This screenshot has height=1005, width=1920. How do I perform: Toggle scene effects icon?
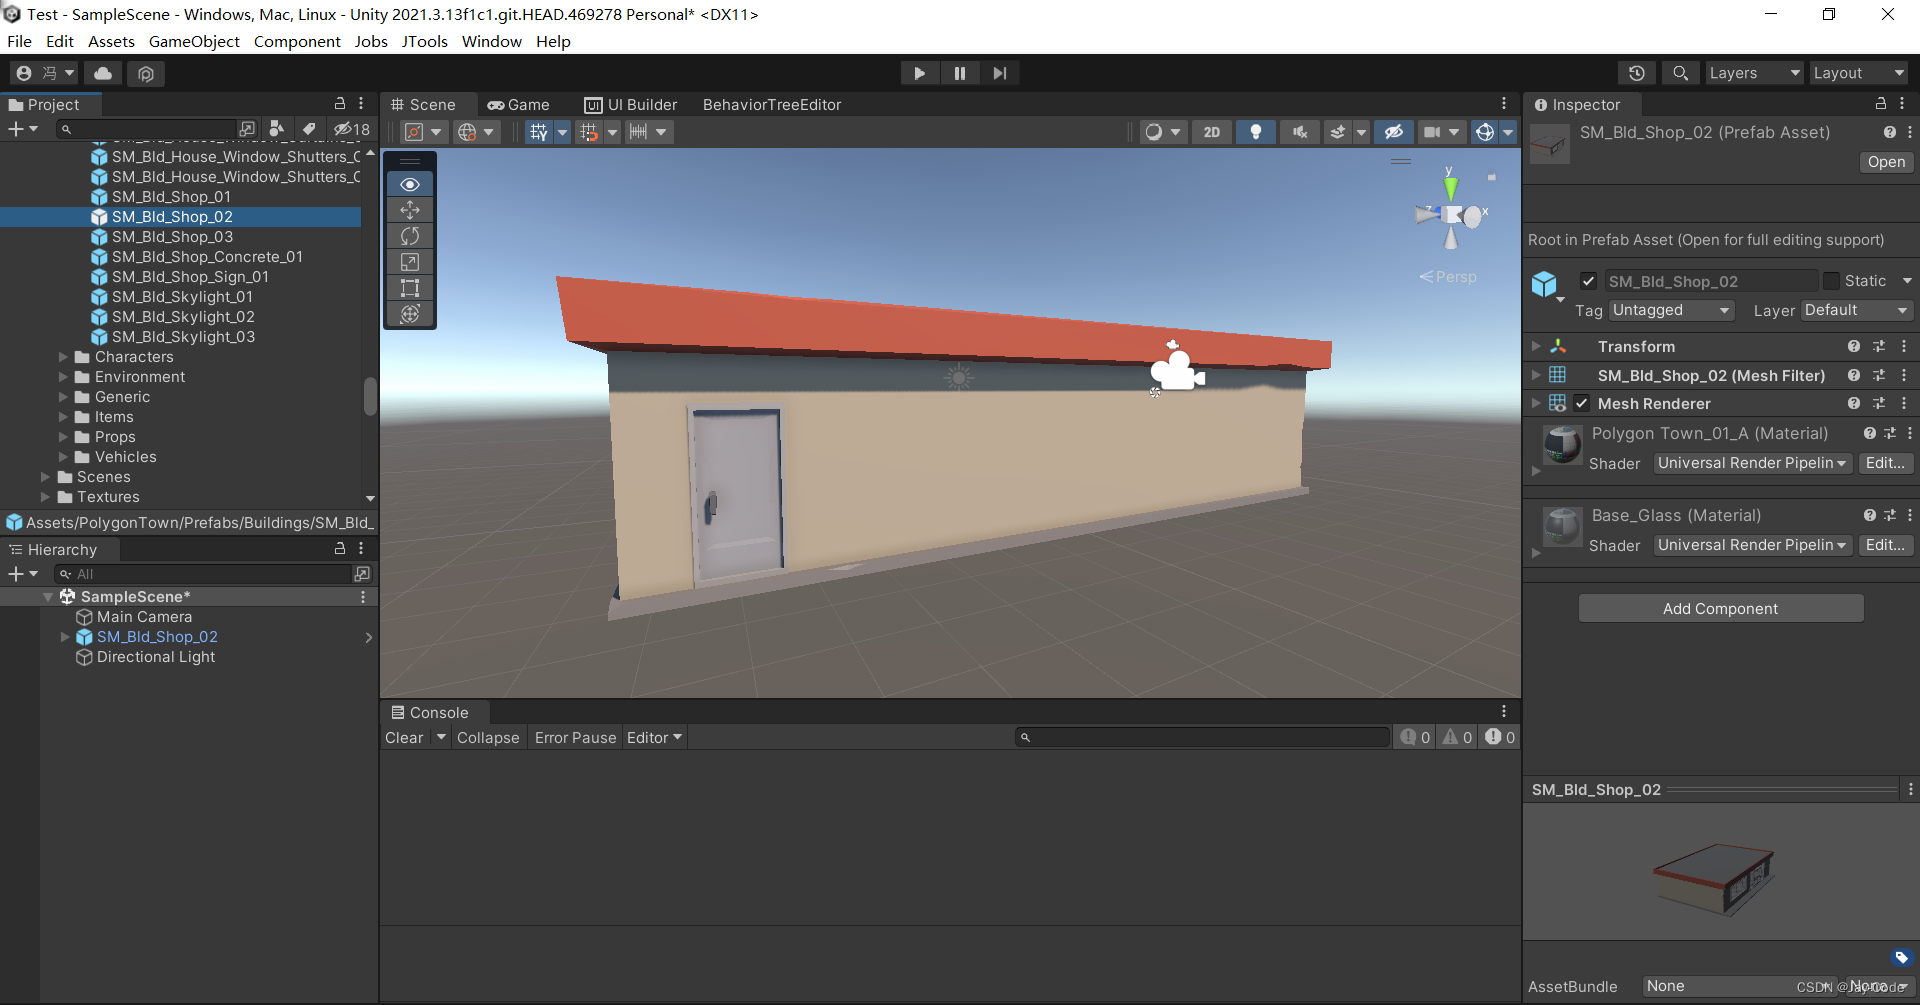tap(1338, 132)
